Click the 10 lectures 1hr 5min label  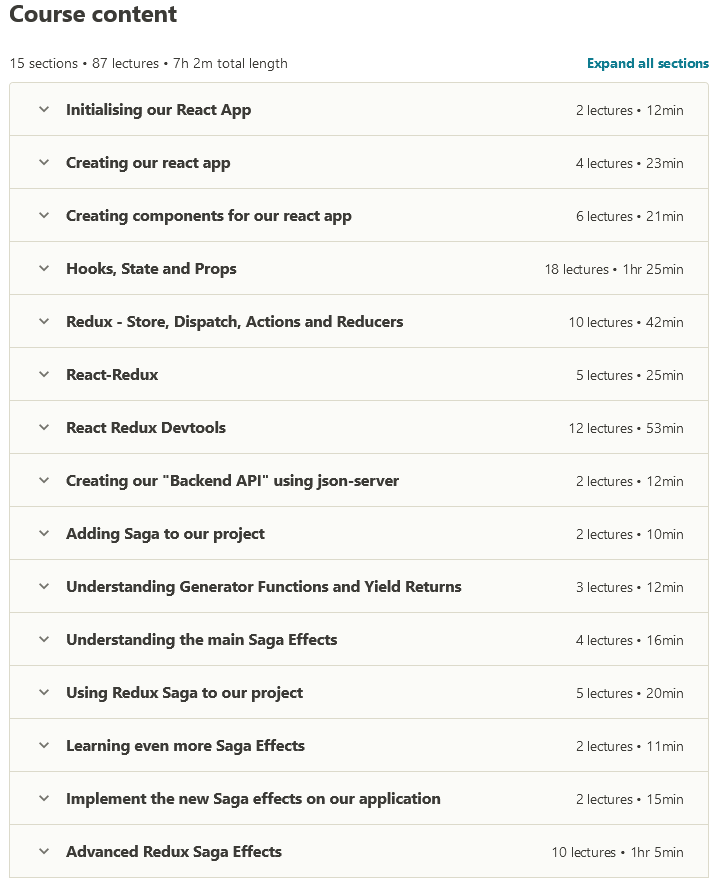(617, 853)
